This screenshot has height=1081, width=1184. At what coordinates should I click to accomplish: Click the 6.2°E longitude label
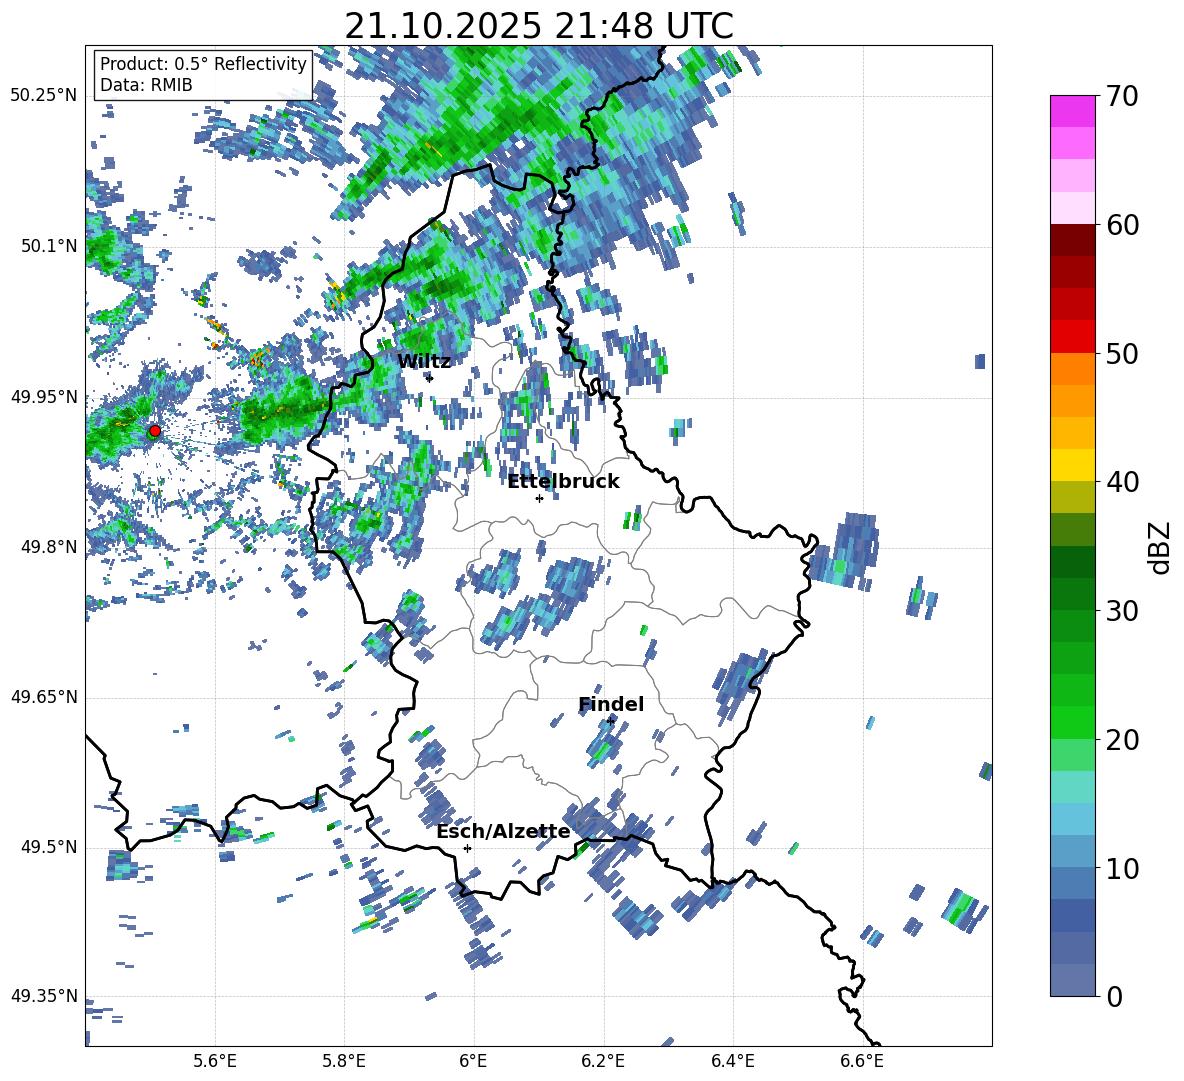603,1061
